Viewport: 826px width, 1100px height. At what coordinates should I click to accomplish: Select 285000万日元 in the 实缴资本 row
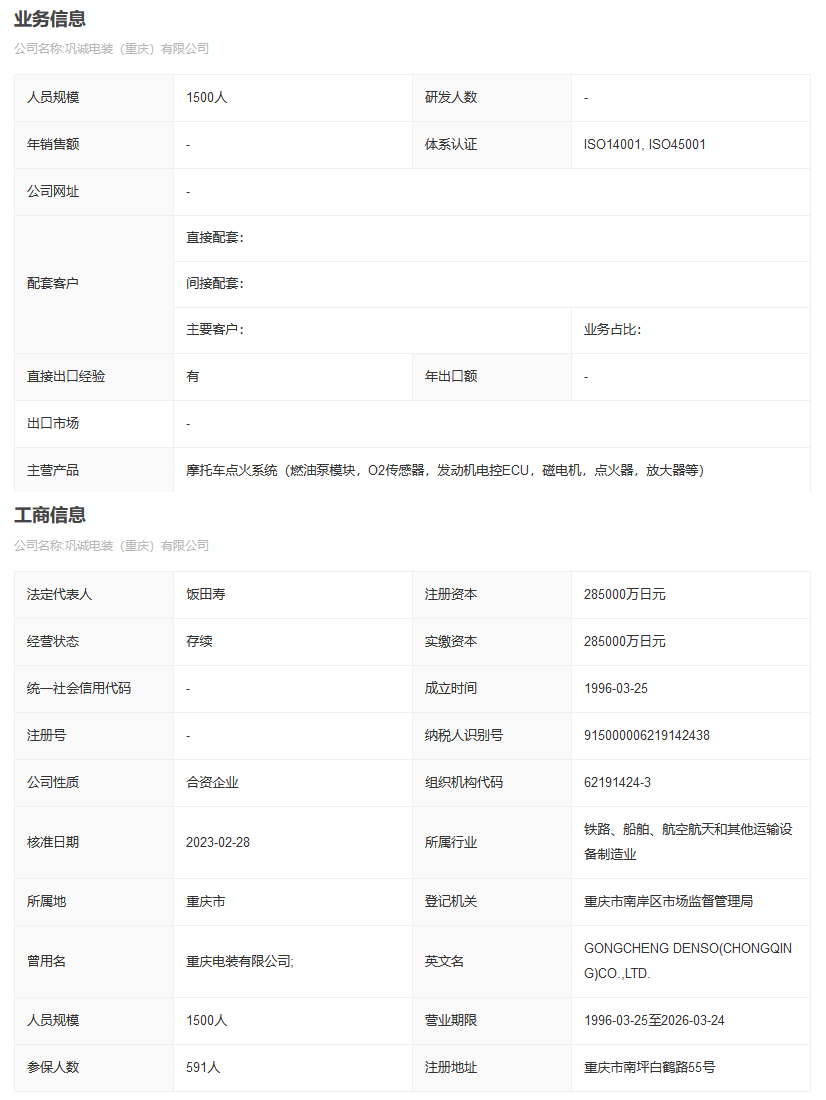tap(625, 642)
